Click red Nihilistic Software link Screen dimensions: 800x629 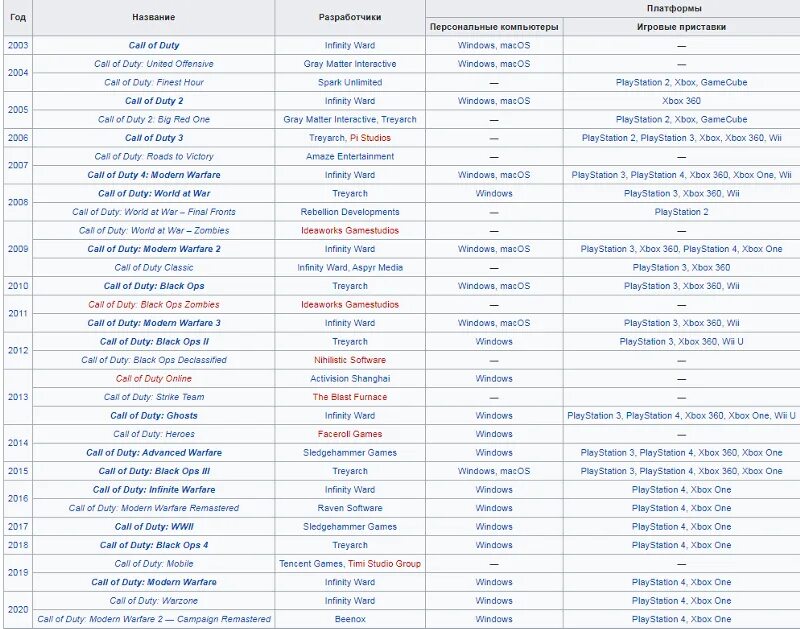pos(349,360)
